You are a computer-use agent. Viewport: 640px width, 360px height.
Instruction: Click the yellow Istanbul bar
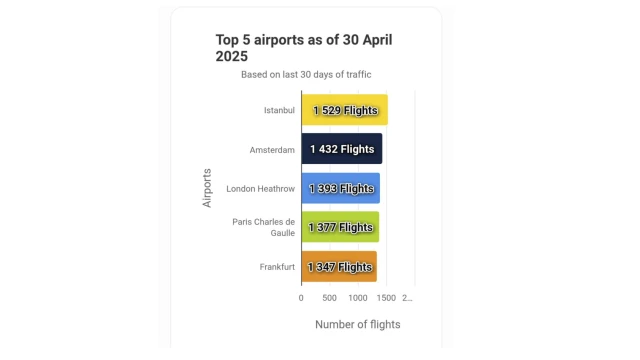click(344, 110)
